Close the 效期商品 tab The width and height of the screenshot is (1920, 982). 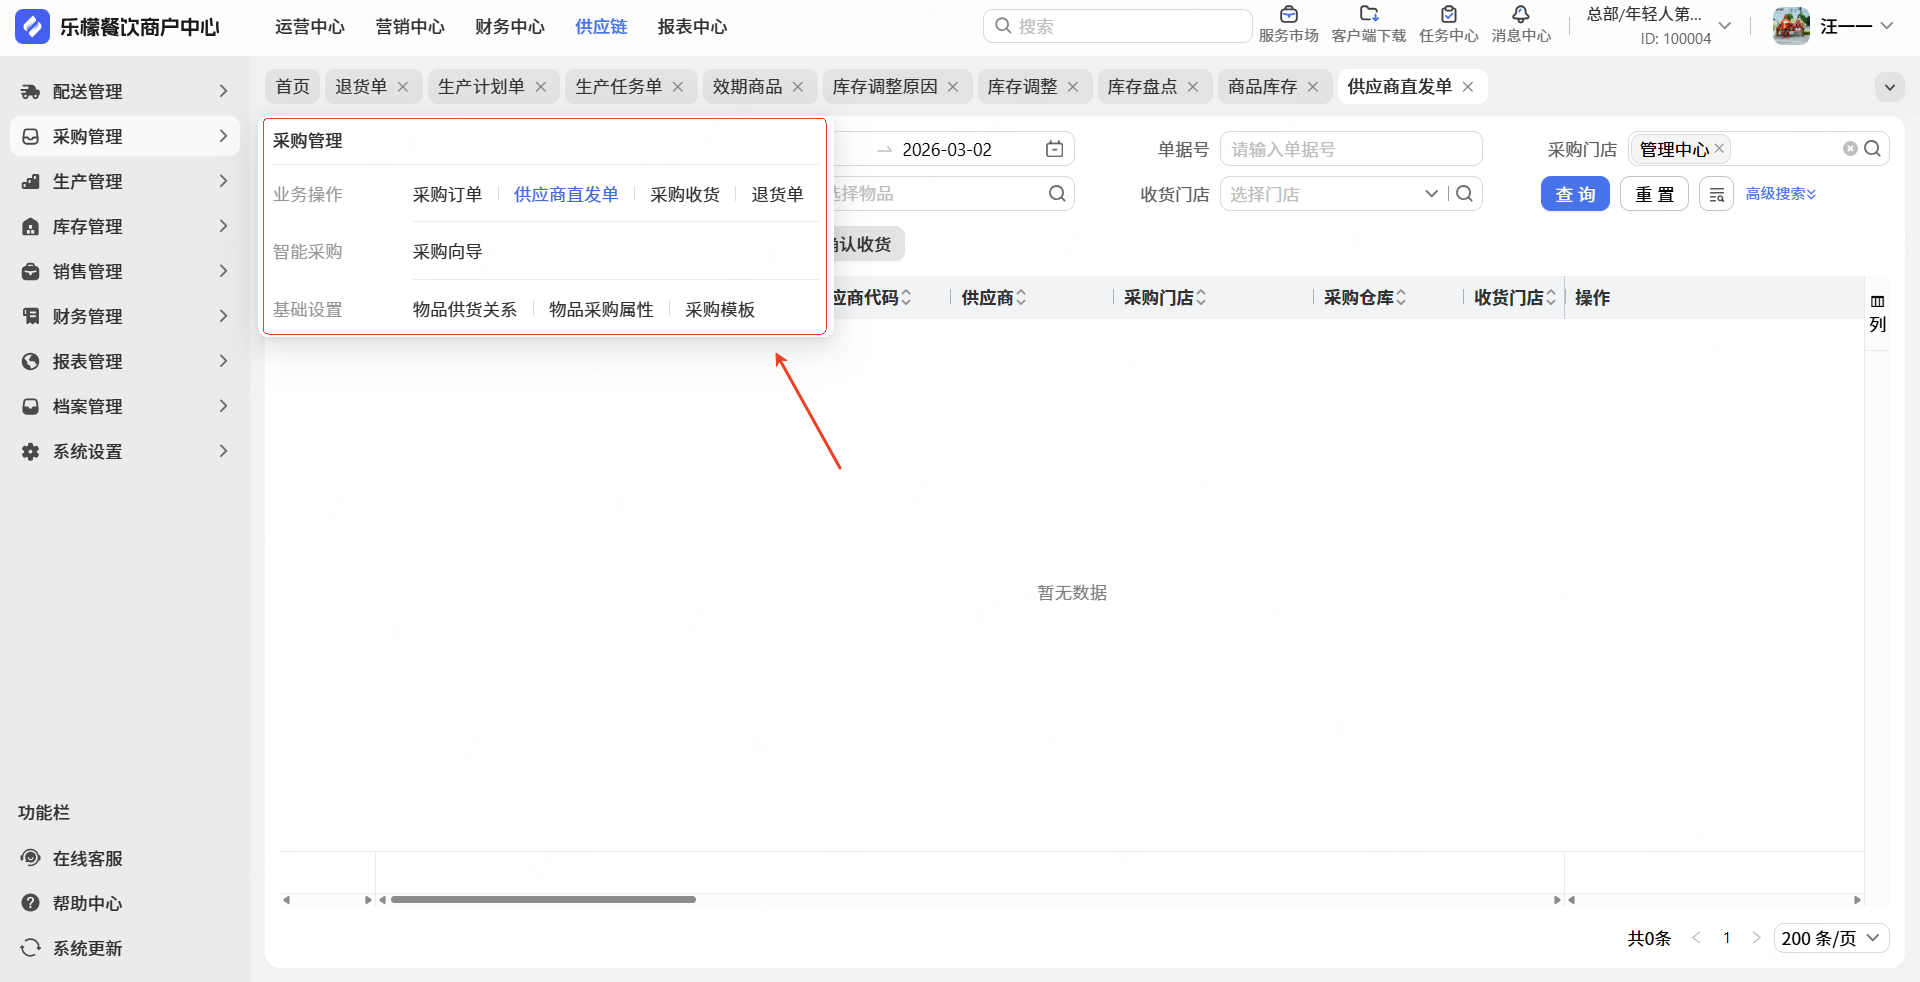(x=798, y=87)
